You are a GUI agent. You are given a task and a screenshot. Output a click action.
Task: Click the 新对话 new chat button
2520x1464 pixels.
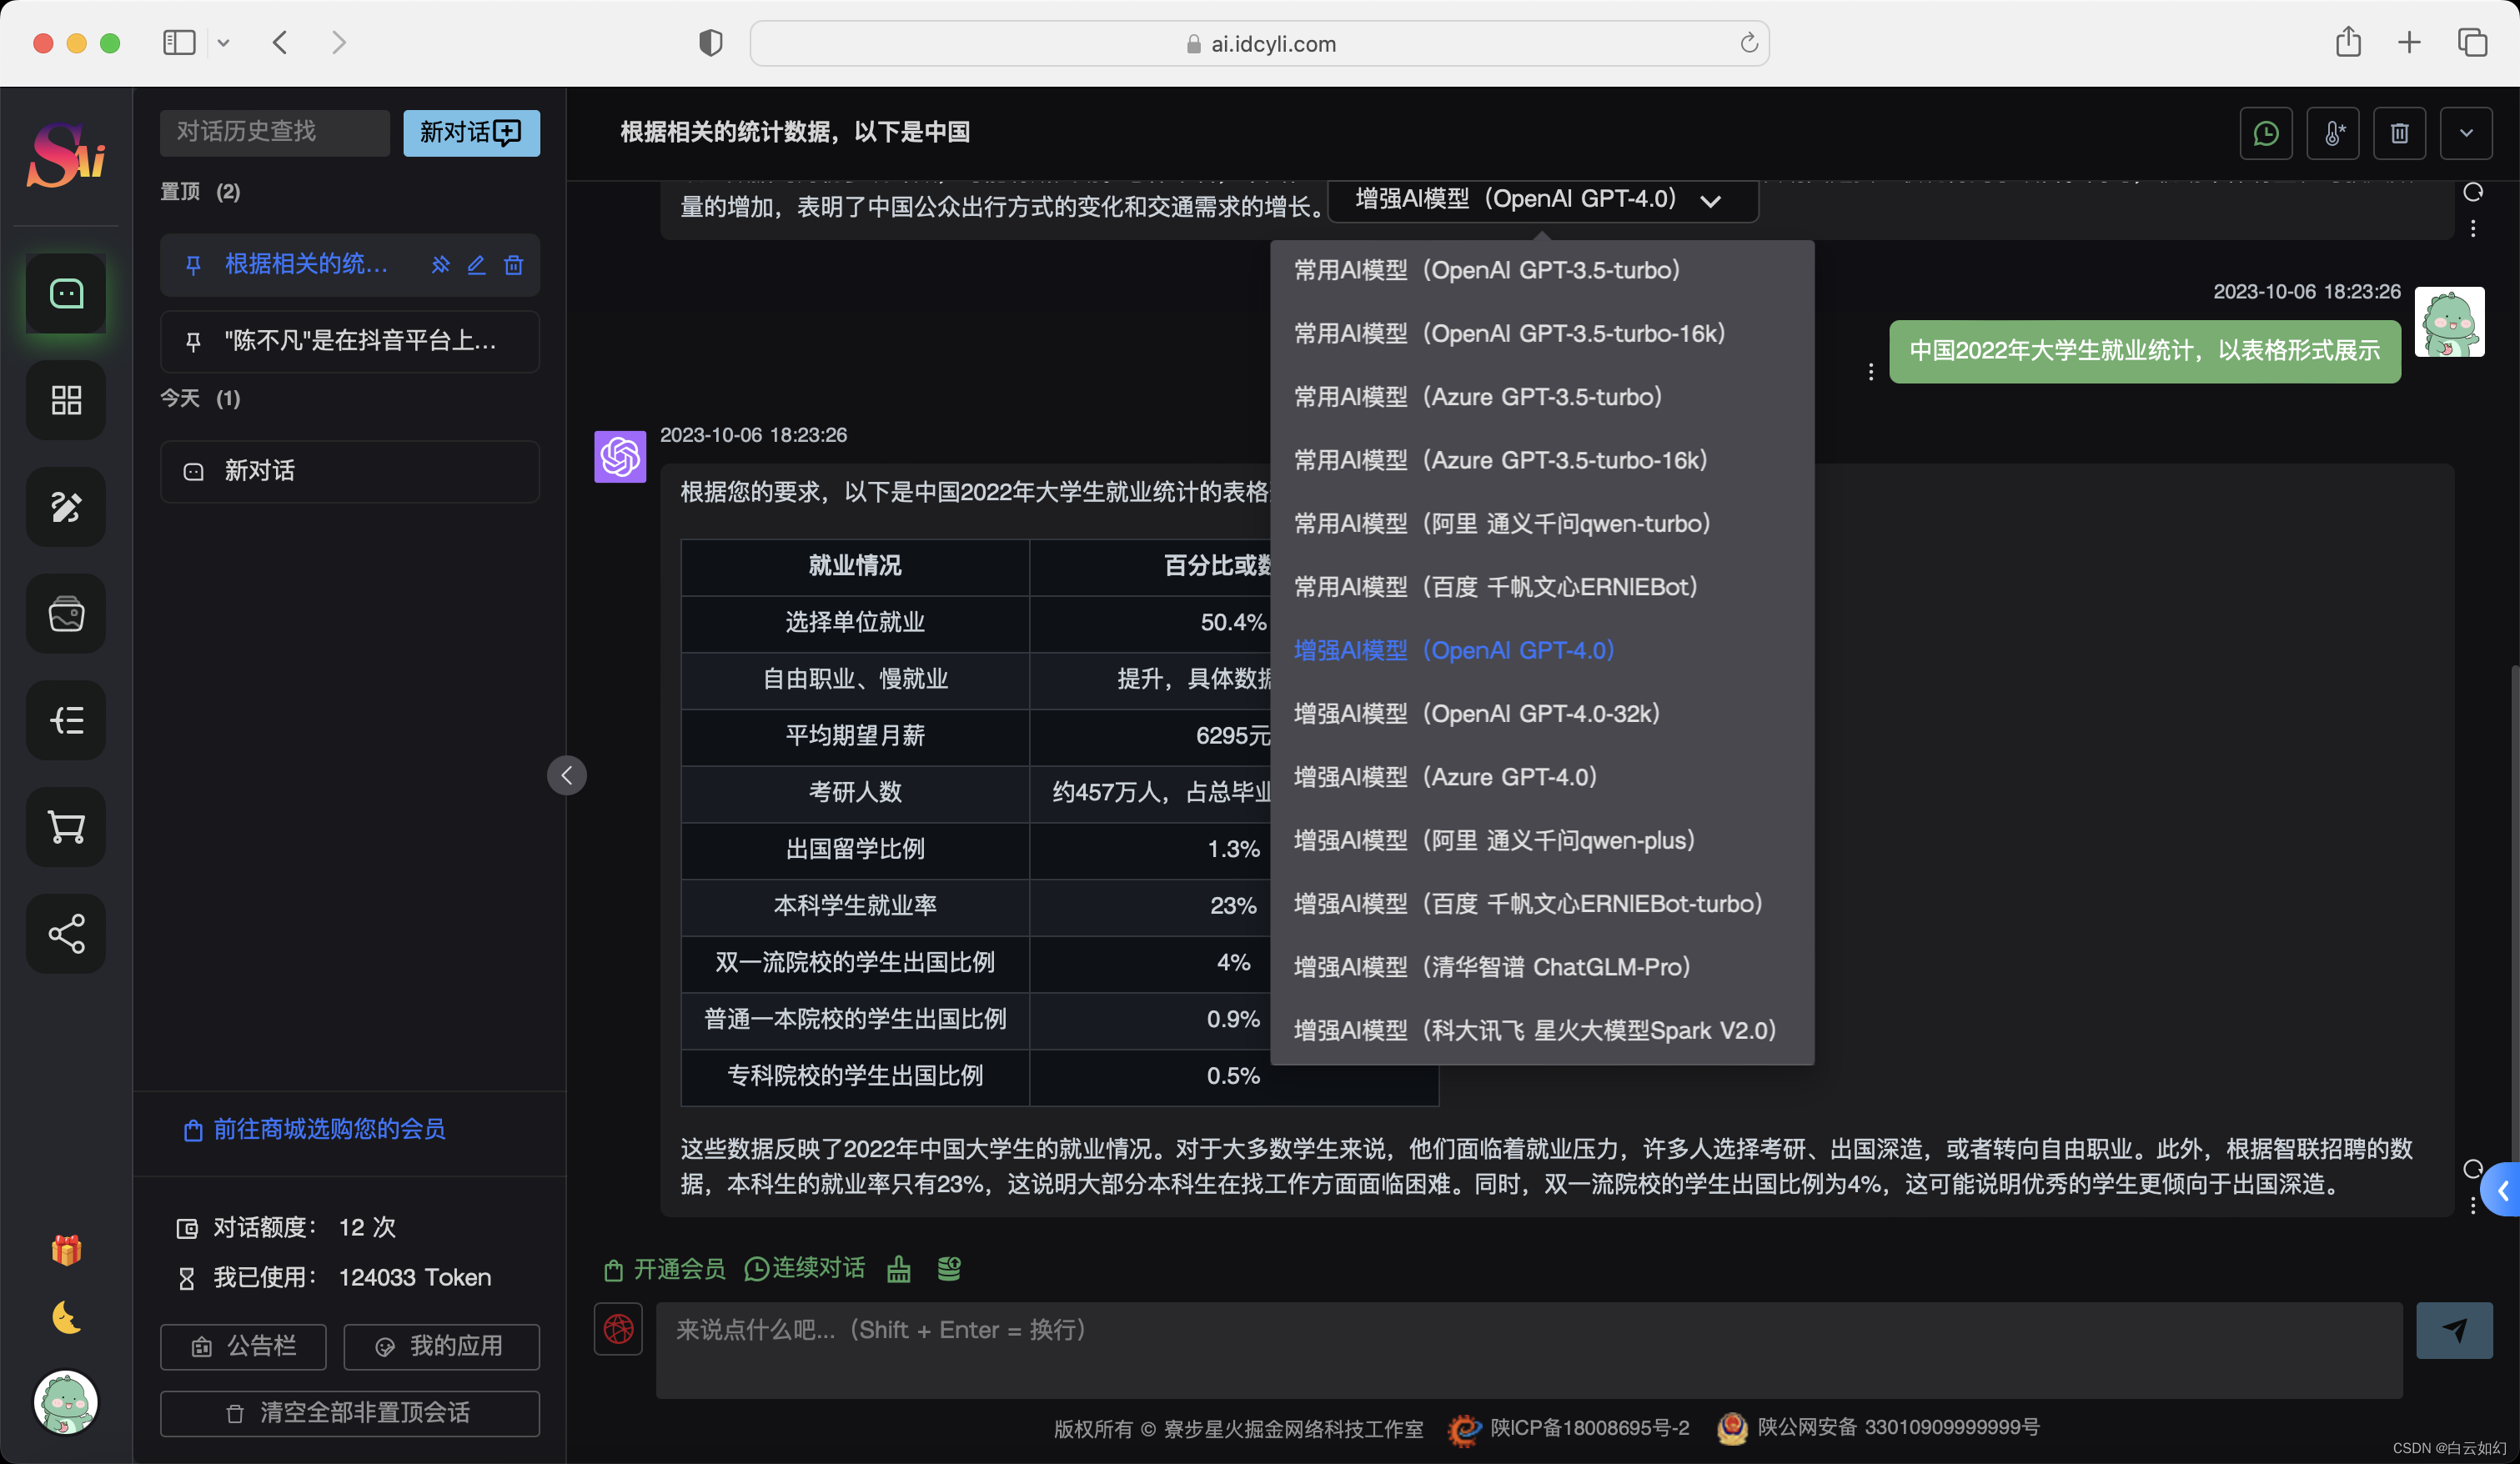tap(471, 133)
